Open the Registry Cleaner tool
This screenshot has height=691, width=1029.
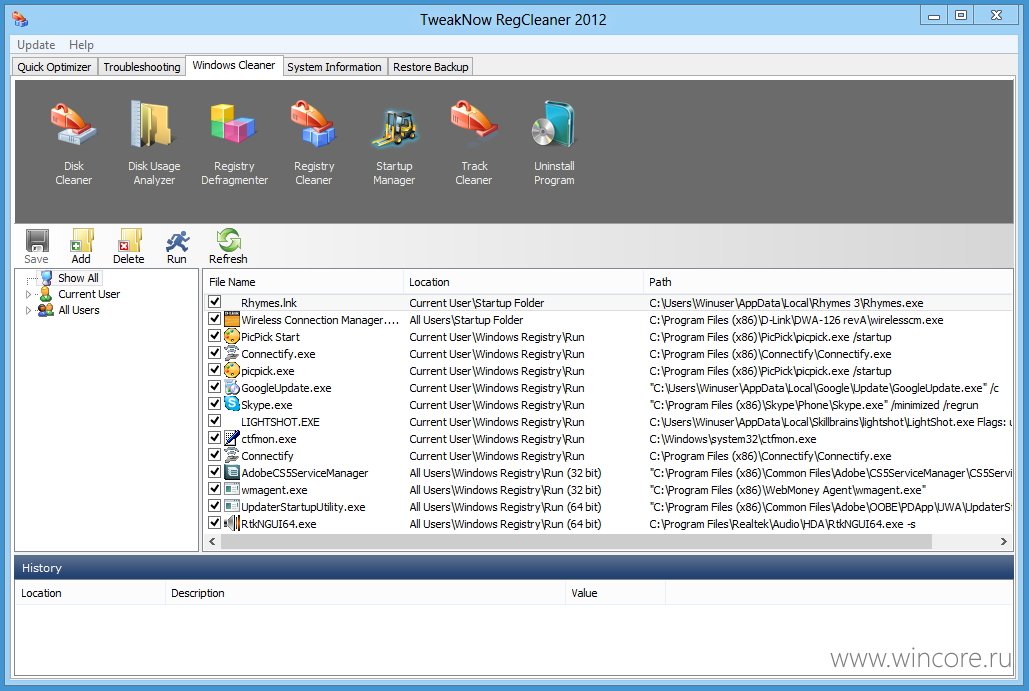[314, 143]
